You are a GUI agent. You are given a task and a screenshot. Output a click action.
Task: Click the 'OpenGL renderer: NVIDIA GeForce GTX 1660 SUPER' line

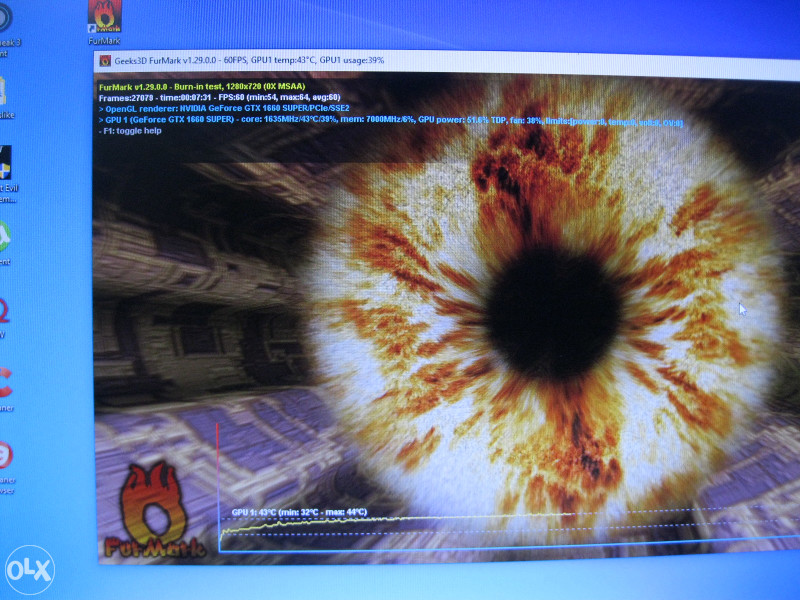pos(224,109)
